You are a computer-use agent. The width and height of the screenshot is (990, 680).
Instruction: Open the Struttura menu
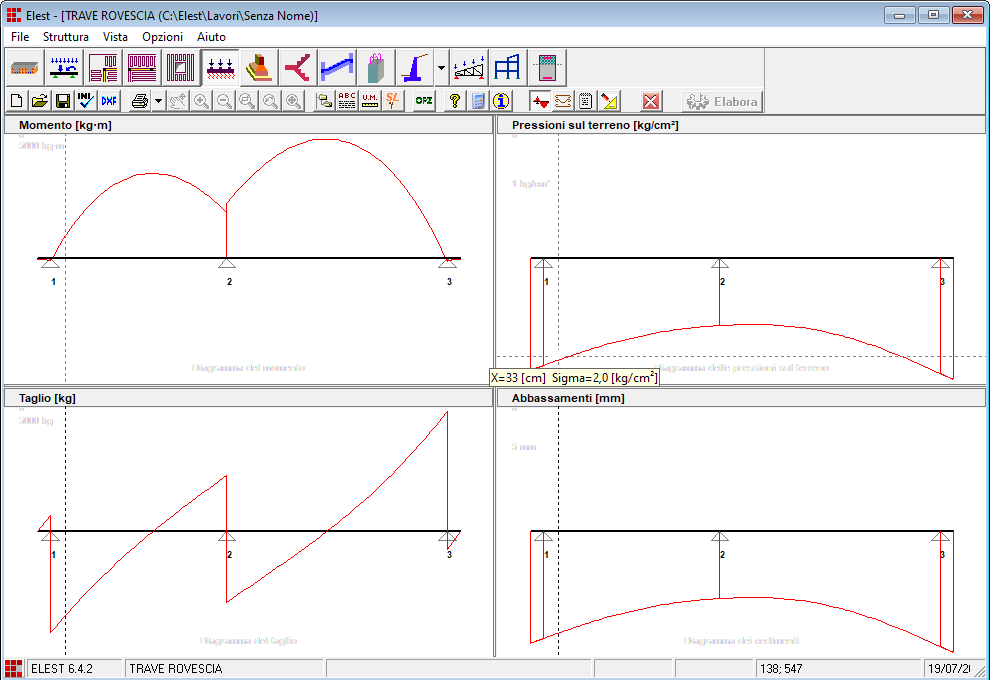66,37
